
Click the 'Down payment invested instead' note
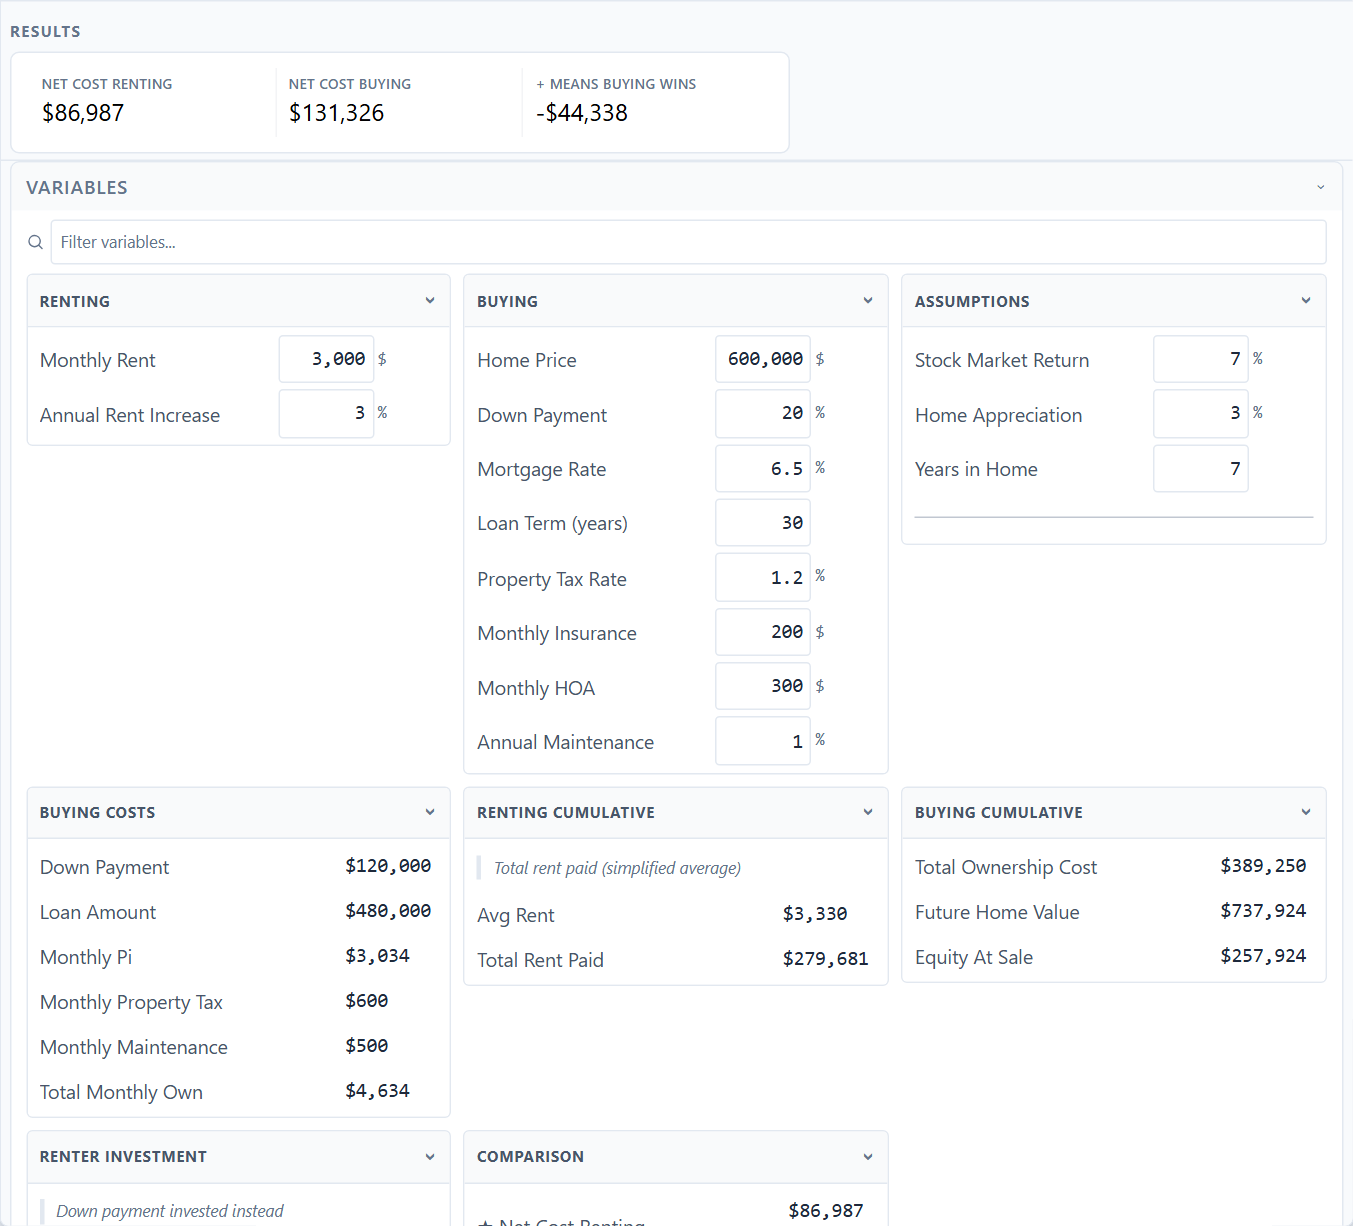170,1211
